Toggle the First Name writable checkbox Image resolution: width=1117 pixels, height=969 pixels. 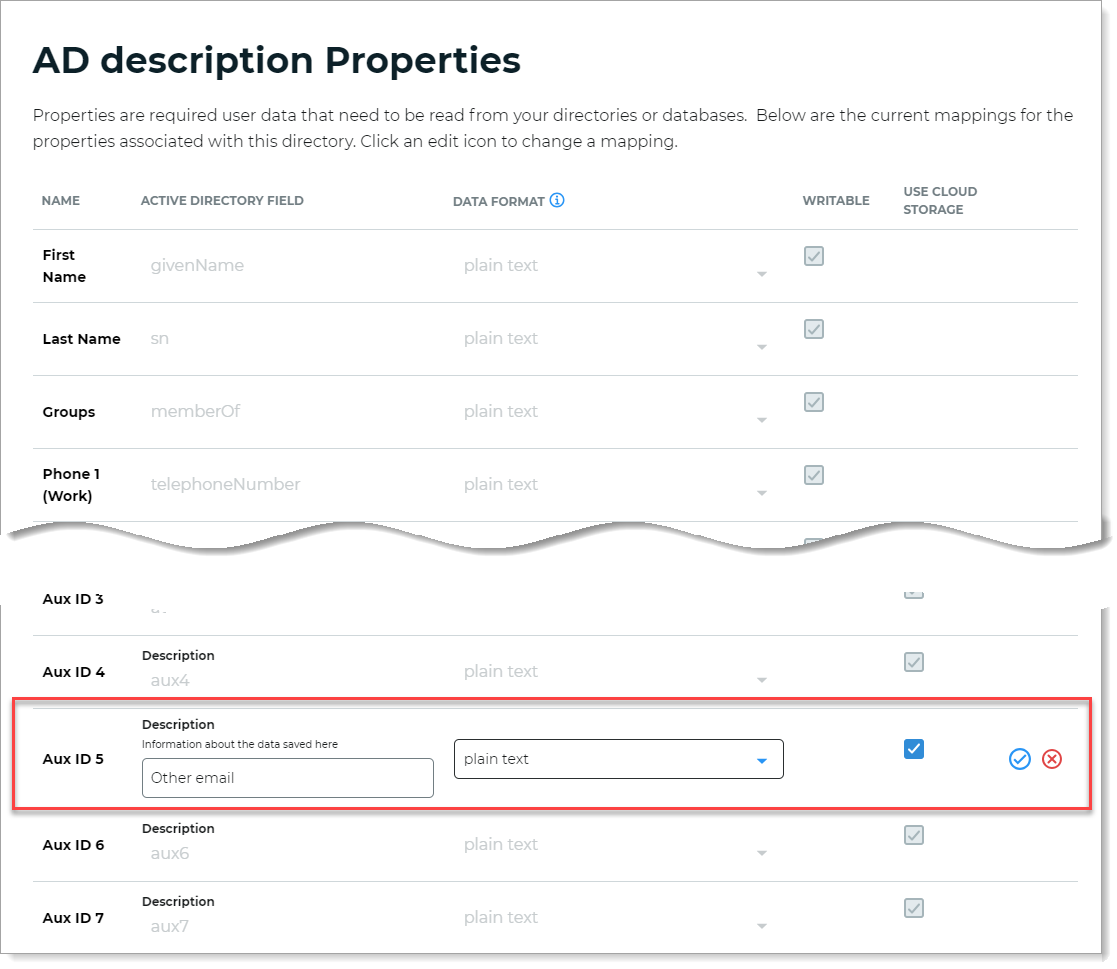(x=814, y=256)
